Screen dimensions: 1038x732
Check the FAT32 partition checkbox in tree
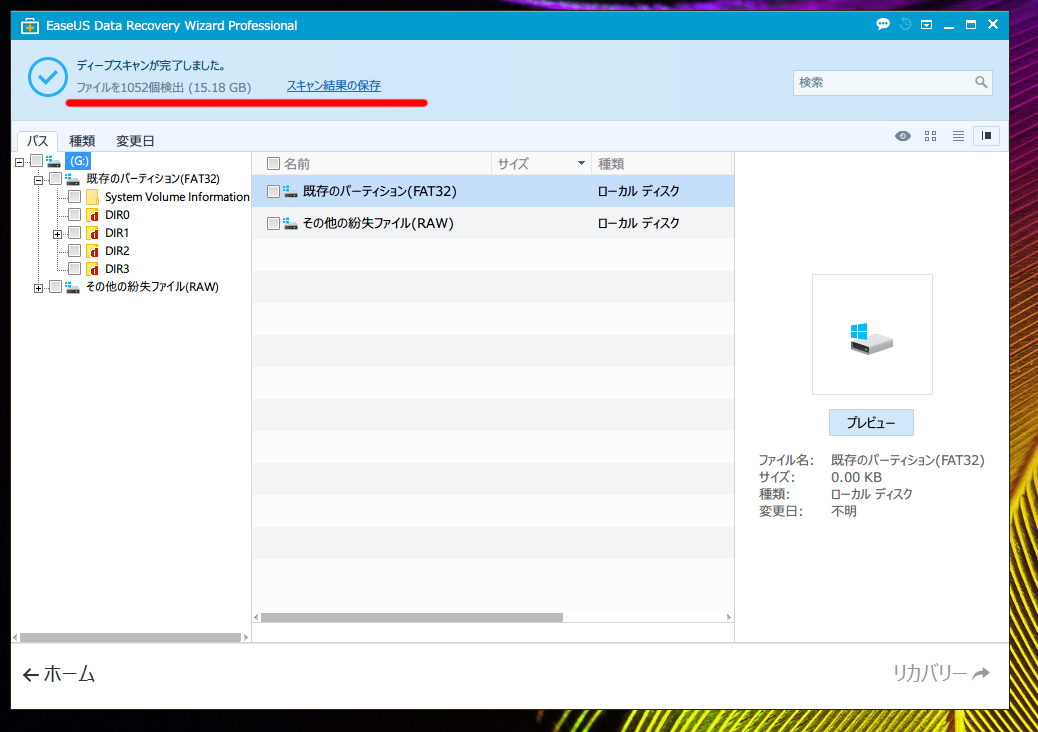coord(56,179)
